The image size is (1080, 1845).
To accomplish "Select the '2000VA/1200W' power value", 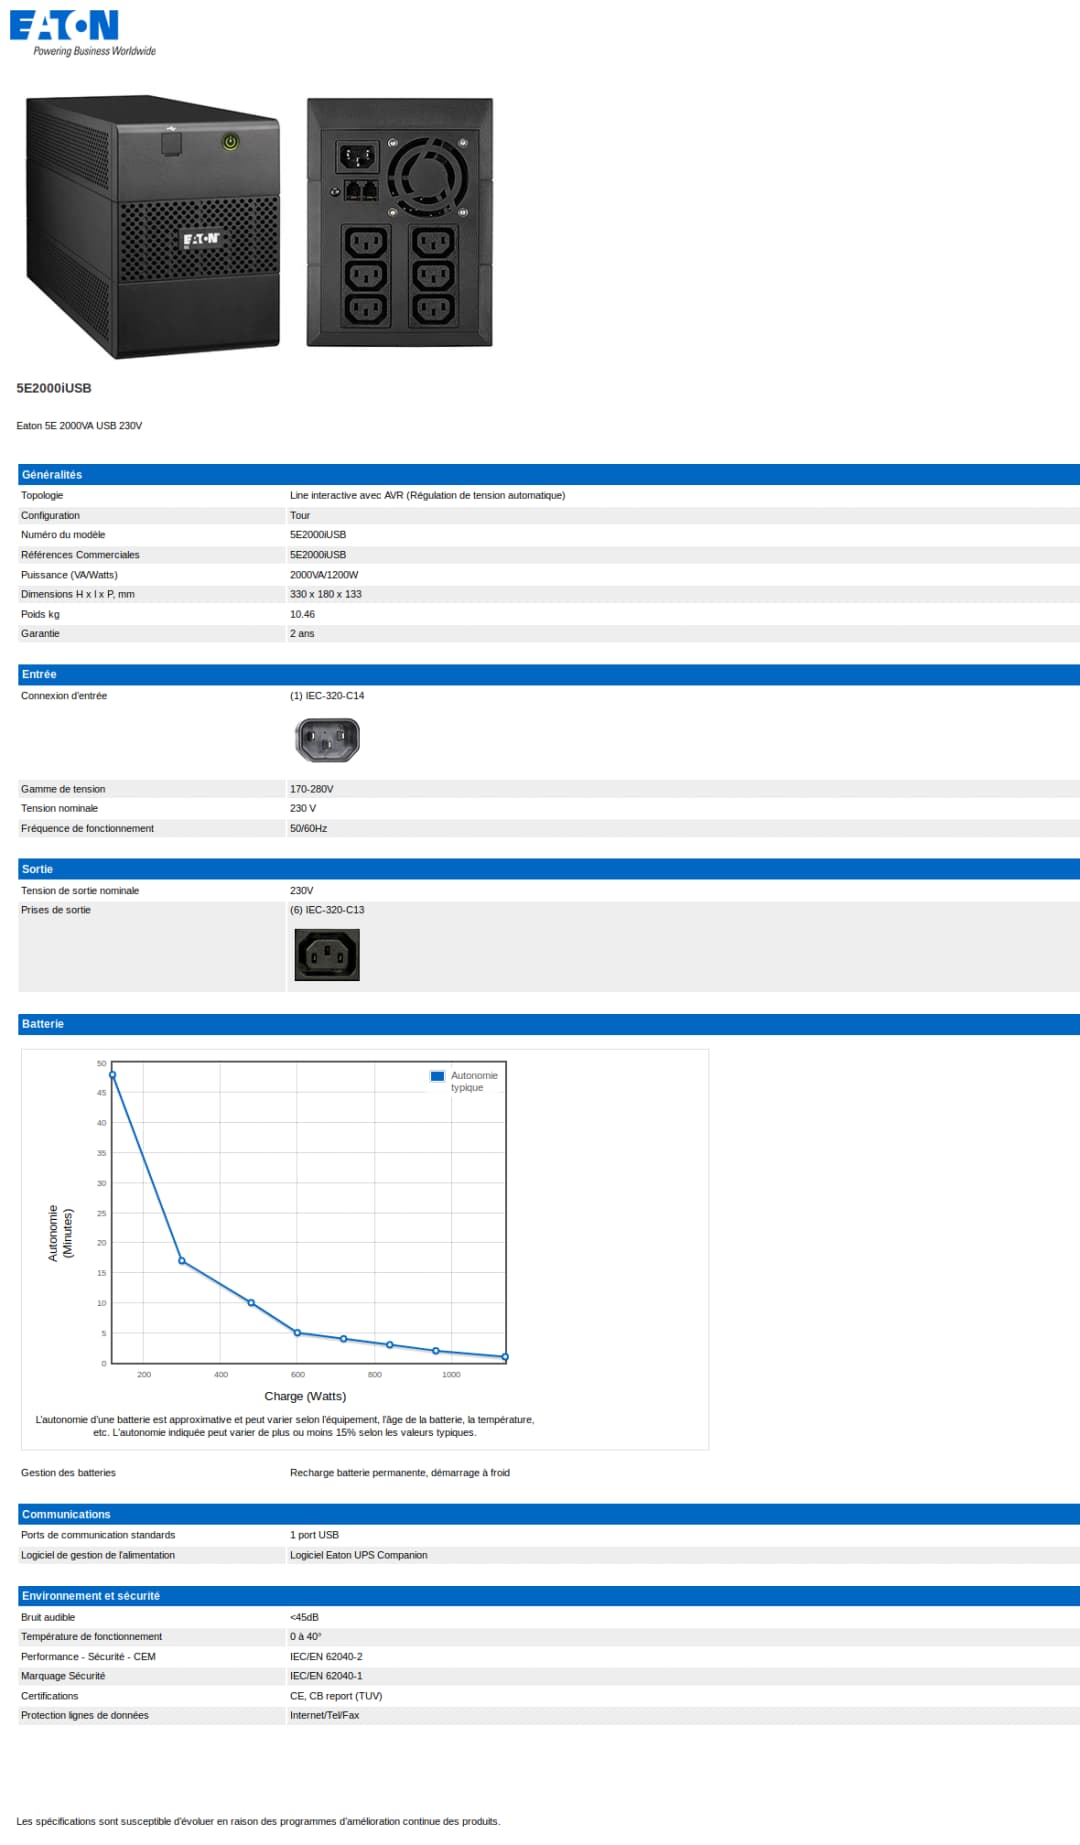I will tap(324, 575).
